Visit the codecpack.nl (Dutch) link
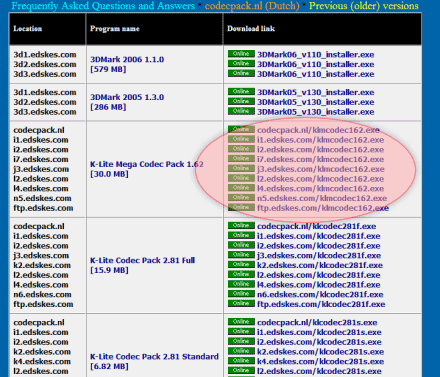The width and height of the screenshot is (440, 377). tap(252, 6)
